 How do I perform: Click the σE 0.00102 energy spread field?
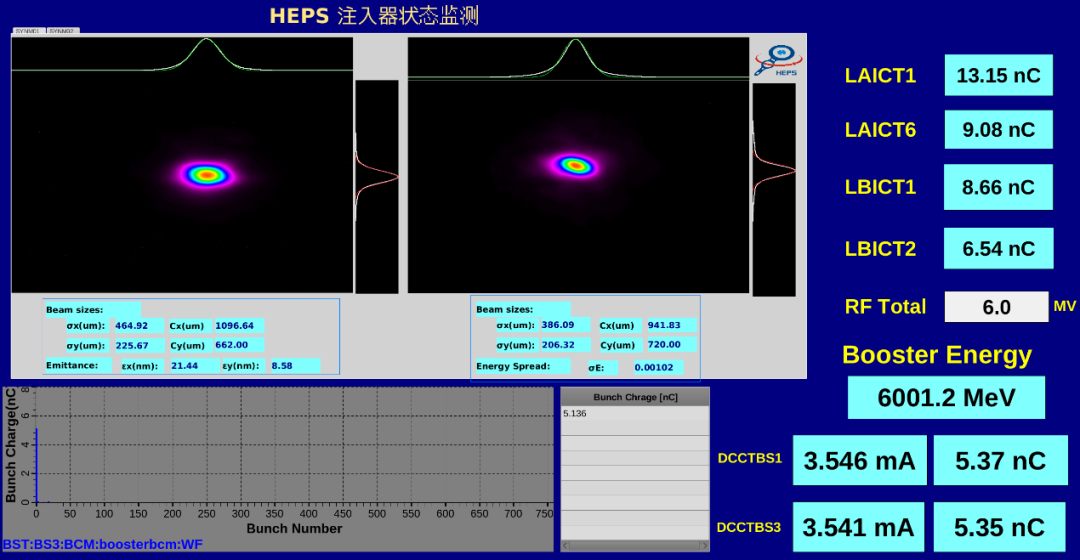tap(658, 367)
